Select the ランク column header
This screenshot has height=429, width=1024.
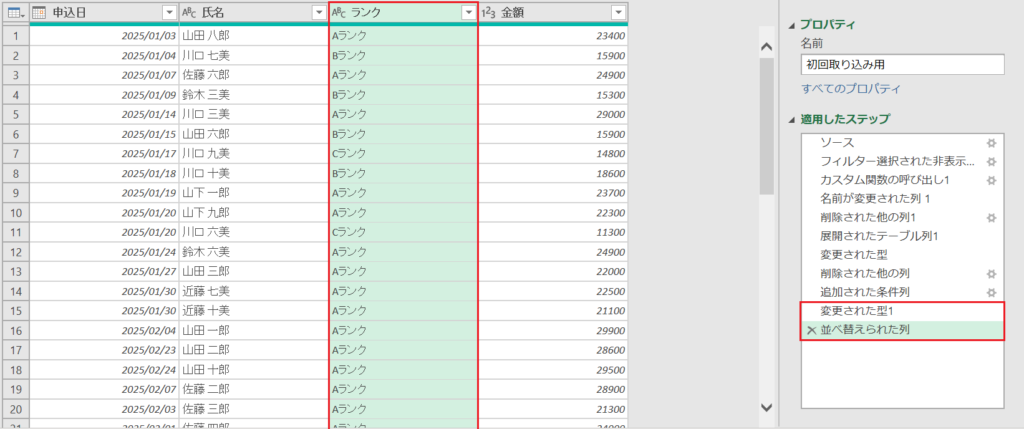coord(403,13)
